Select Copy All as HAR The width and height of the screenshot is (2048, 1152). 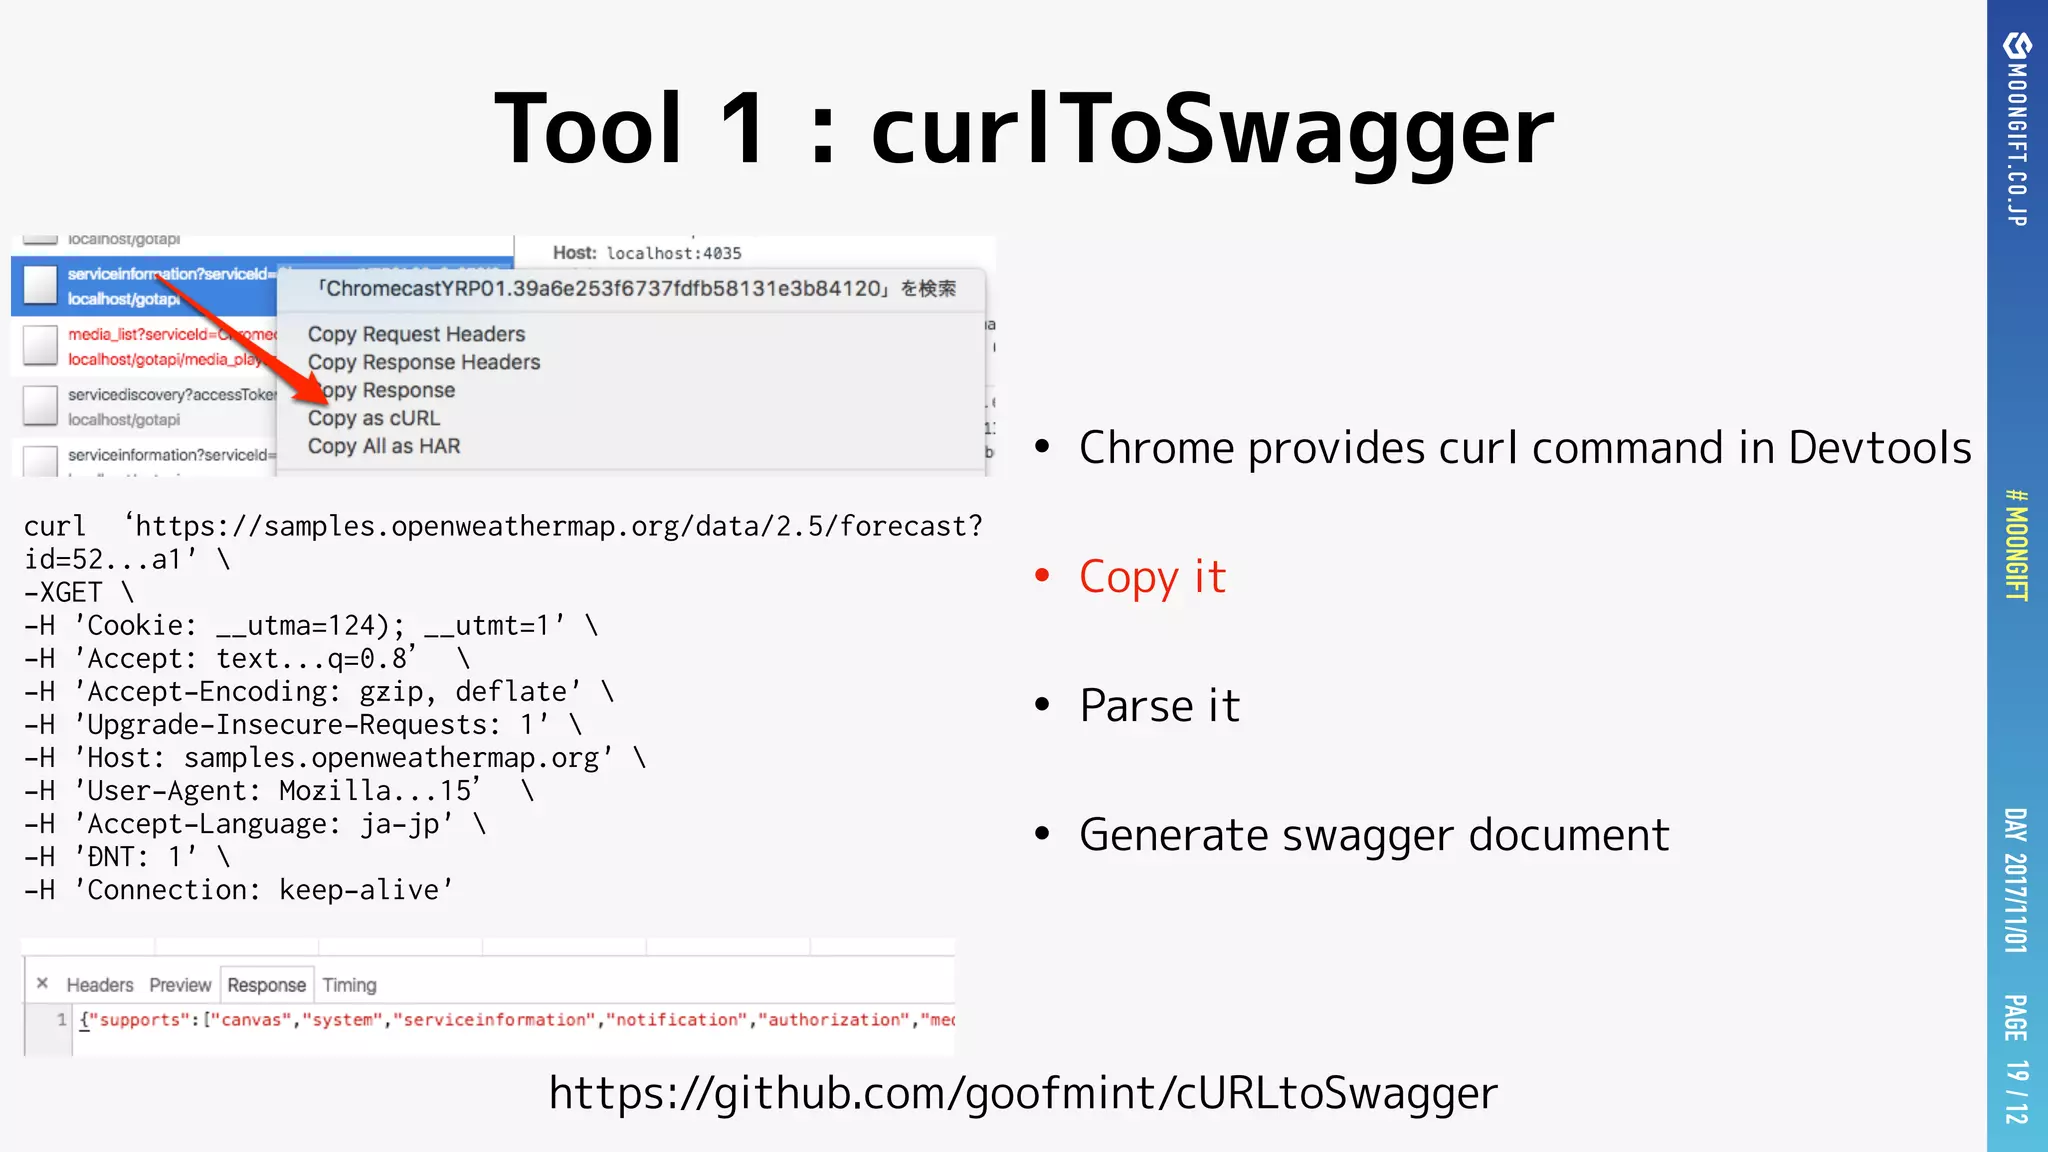point(384,446)
